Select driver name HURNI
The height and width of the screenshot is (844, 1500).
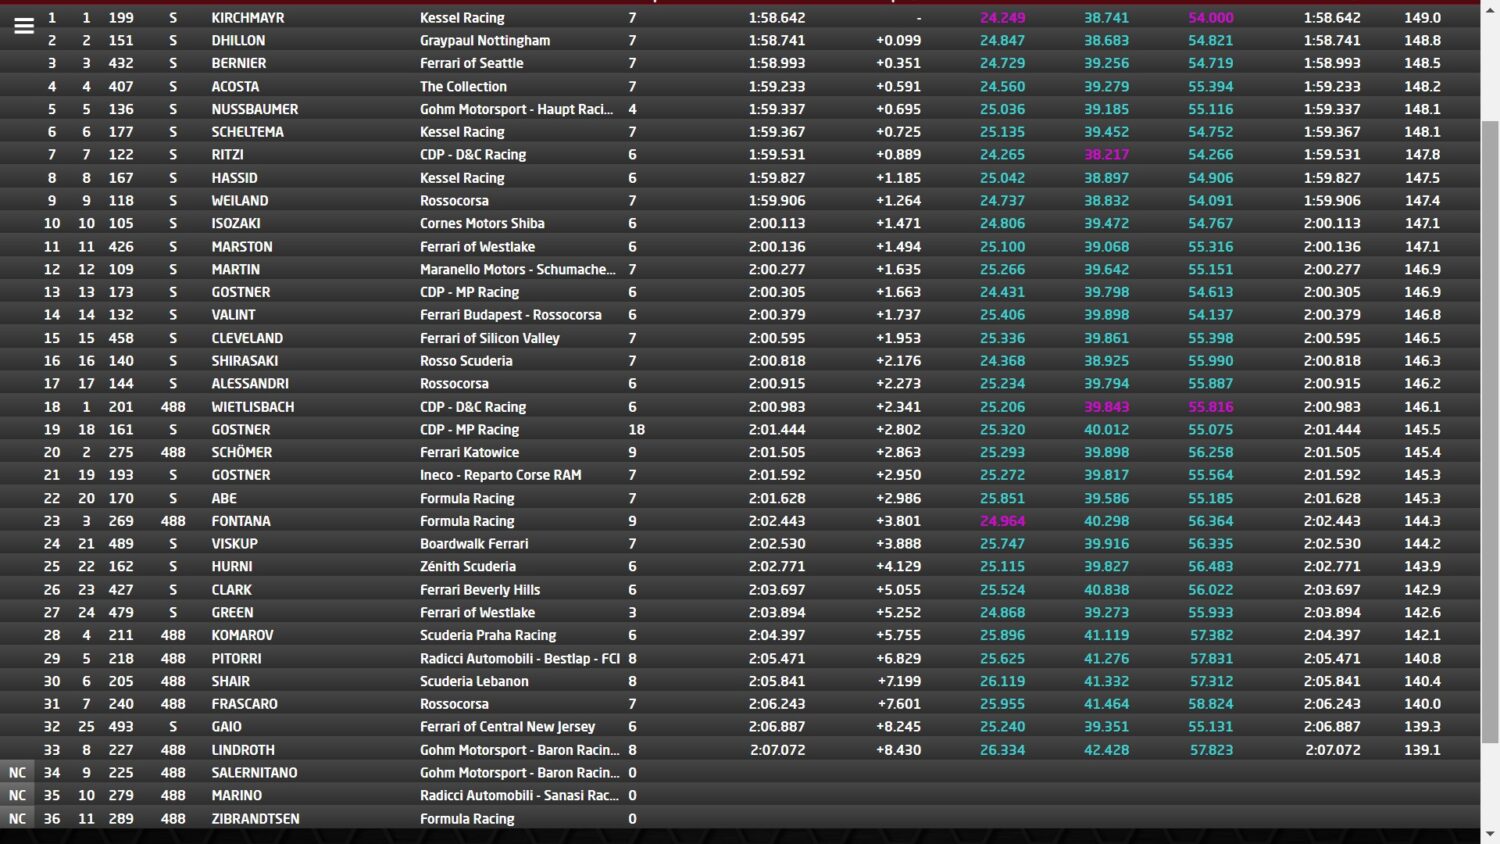pyautogui.click(x=232, y=566)
